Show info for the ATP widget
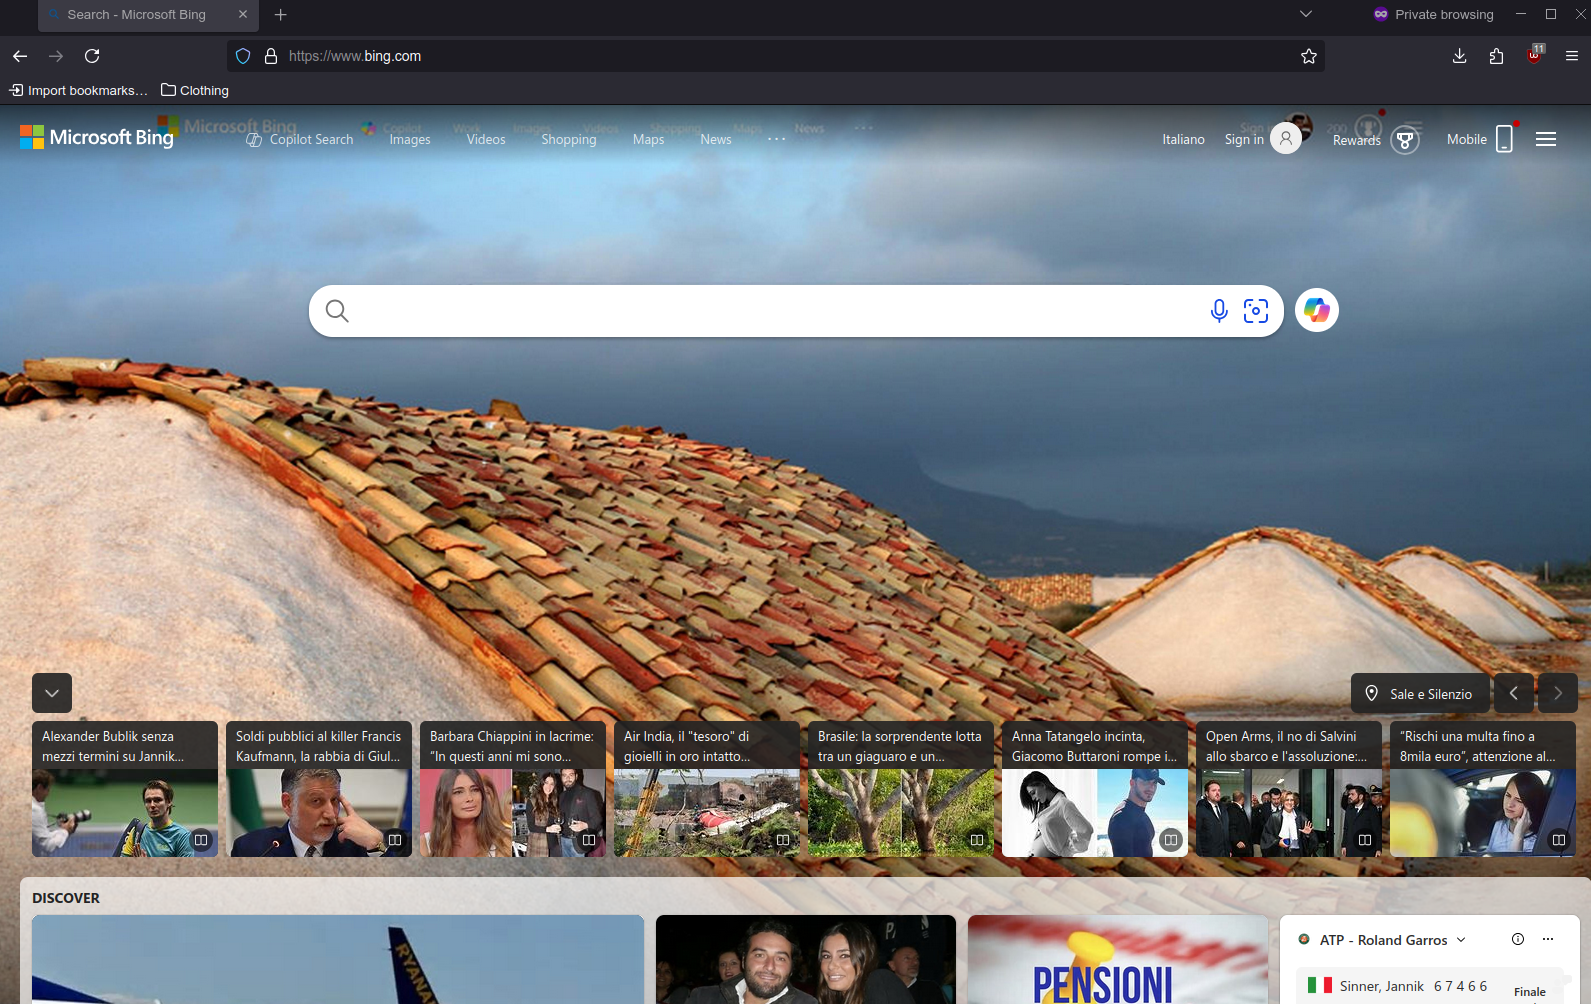 click(x=1518, y=939)
